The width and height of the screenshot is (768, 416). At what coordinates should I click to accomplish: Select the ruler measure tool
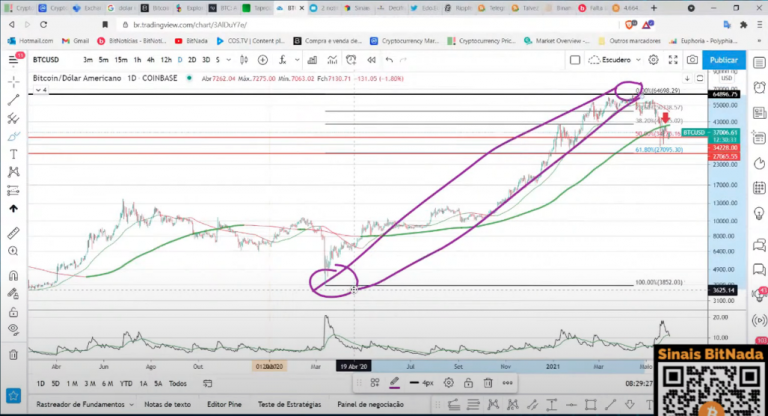13,233
